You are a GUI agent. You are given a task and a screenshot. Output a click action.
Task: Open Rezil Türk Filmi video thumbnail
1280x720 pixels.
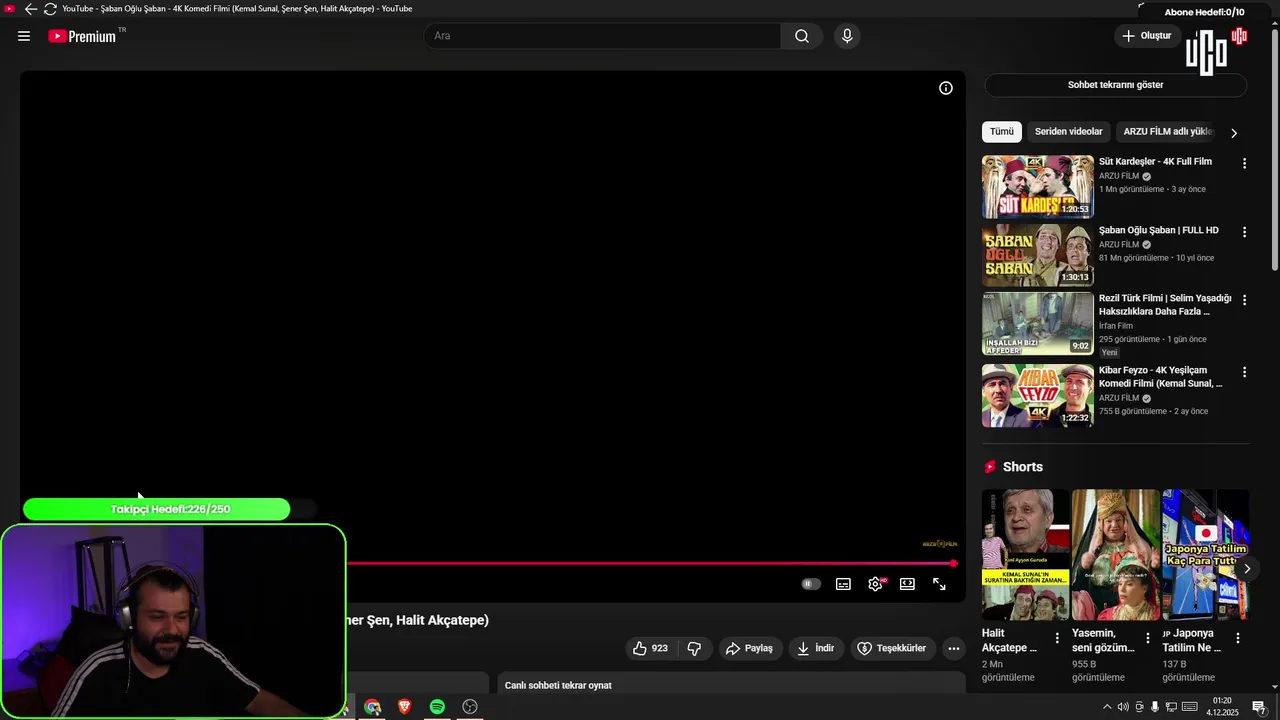point(1038,323)
